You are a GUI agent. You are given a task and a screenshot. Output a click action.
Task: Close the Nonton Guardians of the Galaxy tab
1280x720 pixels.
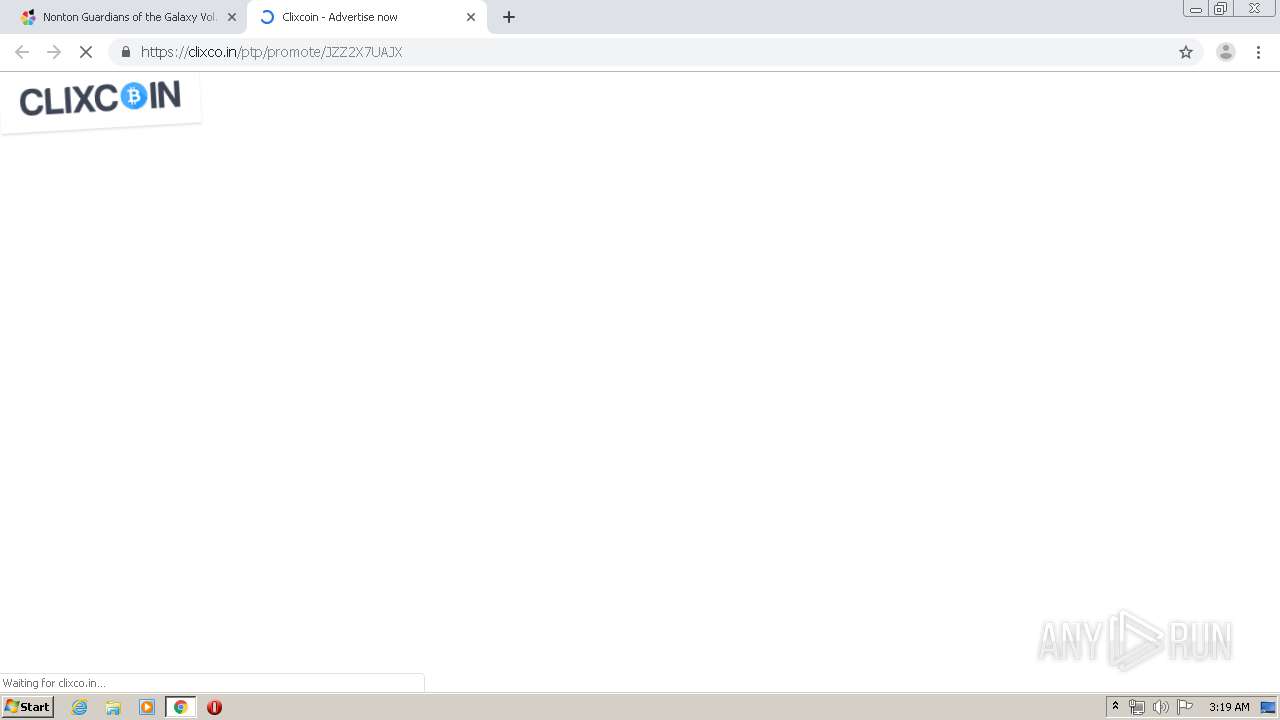click(x=232, y=17)
